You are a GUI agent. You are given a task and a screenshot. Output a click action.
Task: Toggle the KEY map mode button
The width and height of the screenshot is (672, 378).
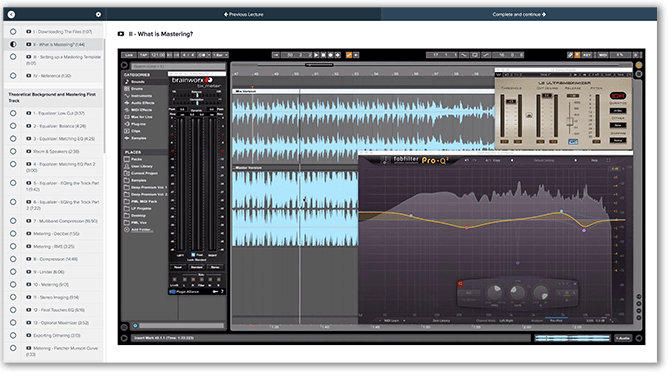click(x=587, y=55)
